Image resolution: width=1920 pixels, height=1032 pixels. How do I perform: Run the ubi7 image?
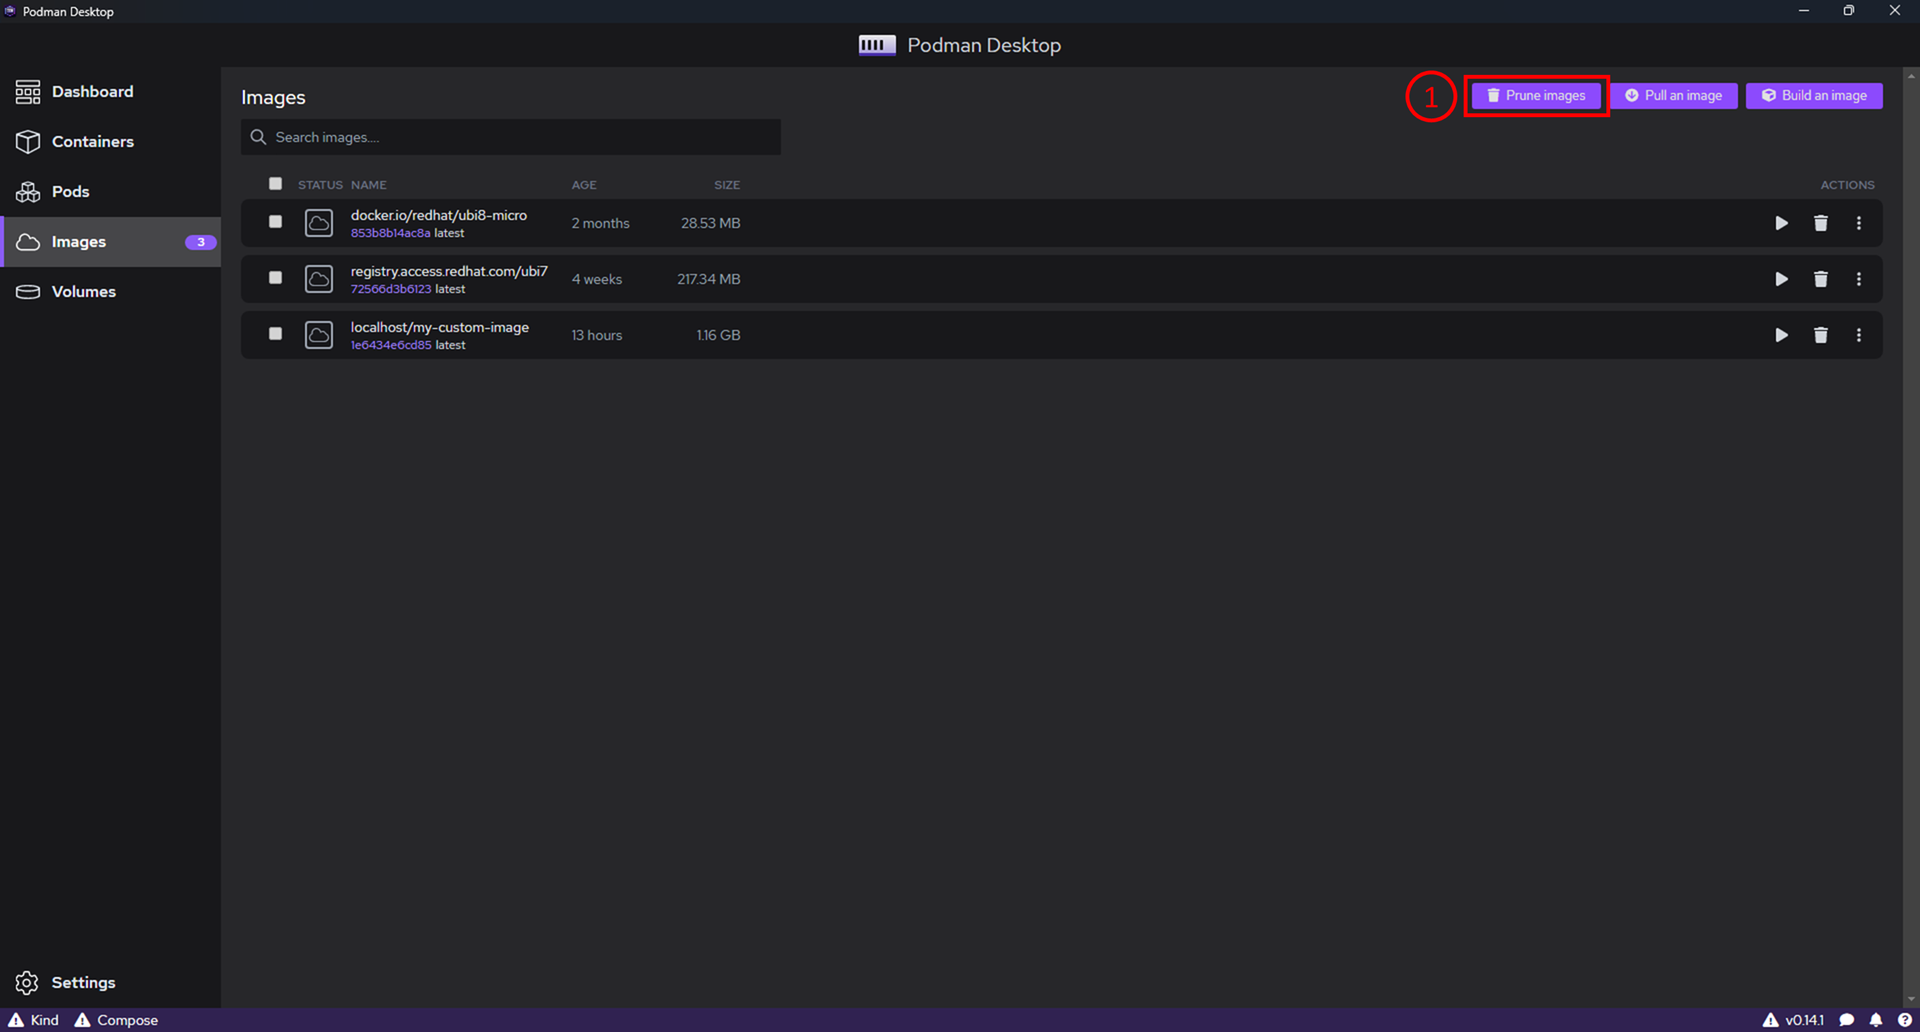1781,279
